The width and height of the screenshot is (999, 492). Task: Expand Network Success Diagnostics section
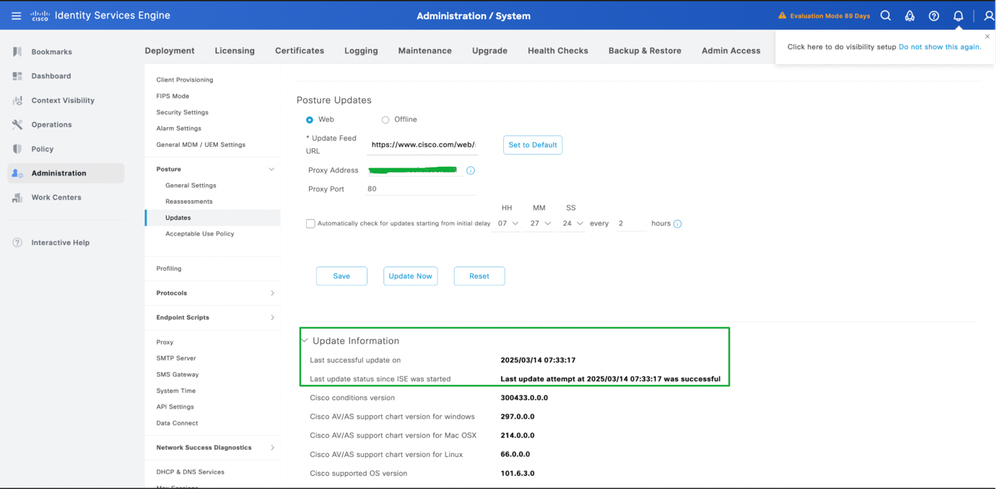pyautogui.click(x=272, y=447)
